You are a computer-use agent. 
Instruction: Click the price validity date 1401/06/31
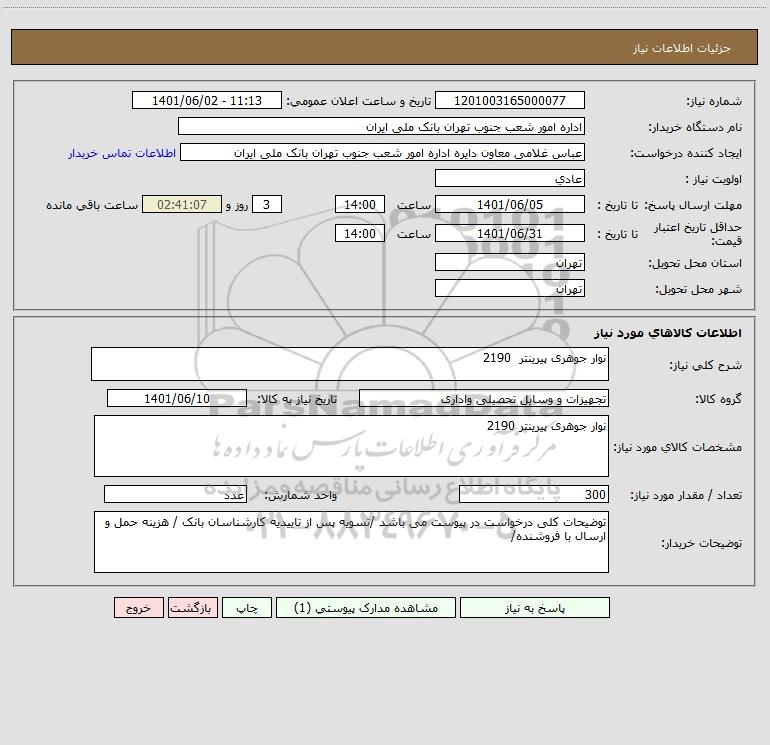pyautogui.click(x=510, y=233)
